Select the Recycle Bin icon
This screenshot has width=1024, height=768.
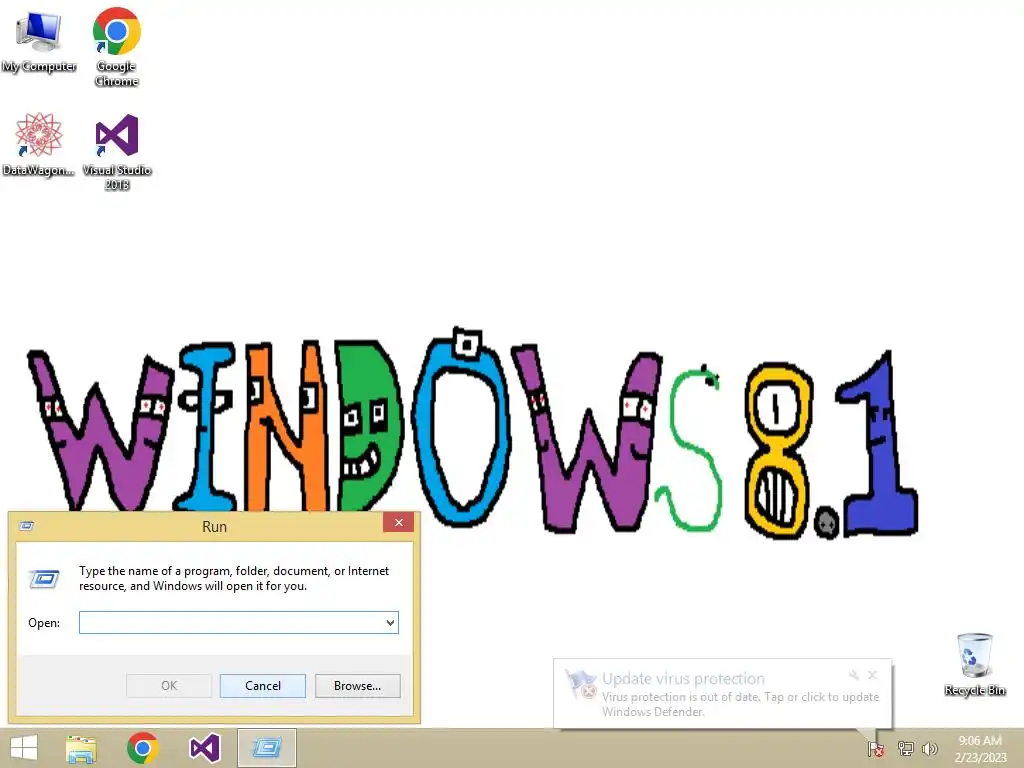tap(974, 664)
